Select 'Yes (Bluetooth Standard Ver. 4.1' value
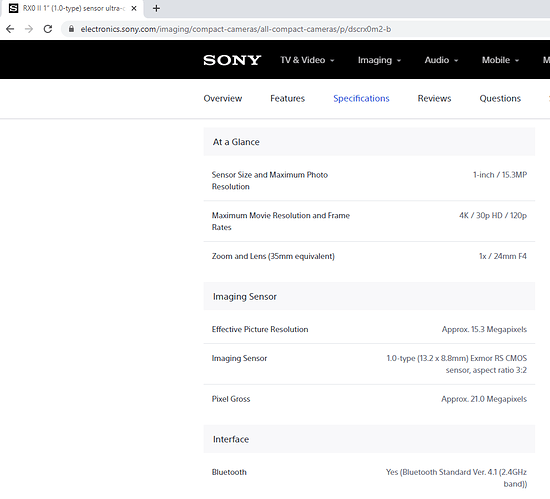 pyautogui.click(x=442, y=472)
